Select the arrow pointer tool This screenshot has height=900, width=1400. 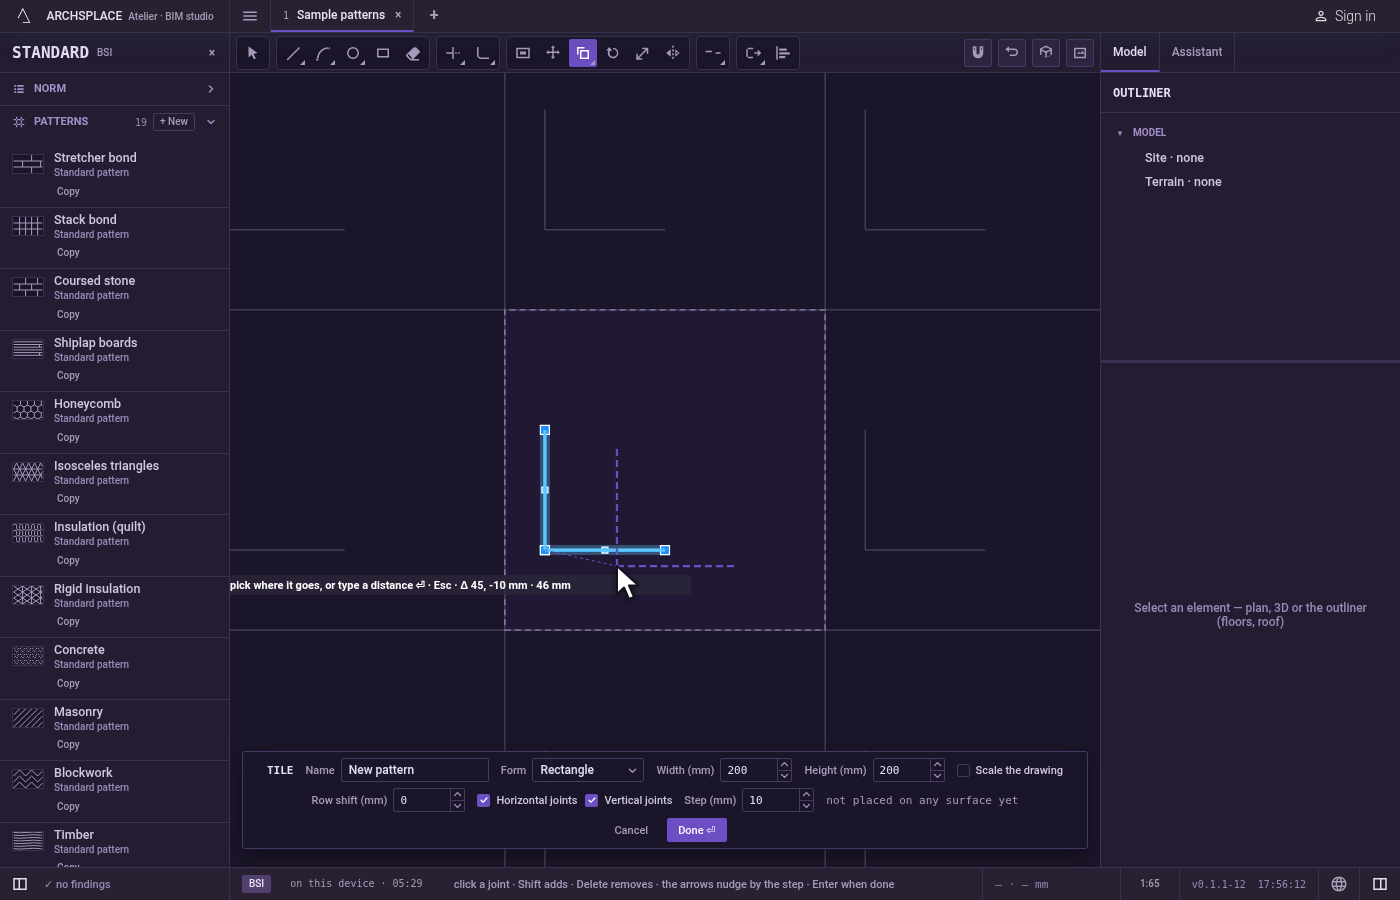coord(252,53)
